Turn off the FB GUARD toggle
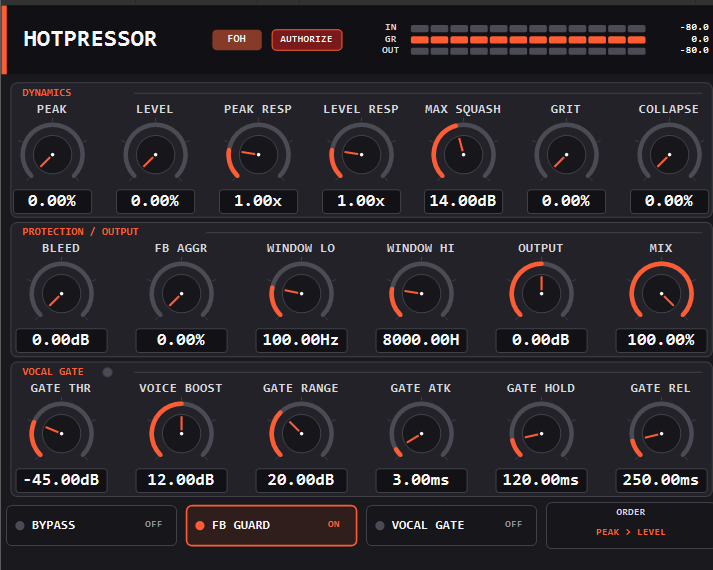 271,525
